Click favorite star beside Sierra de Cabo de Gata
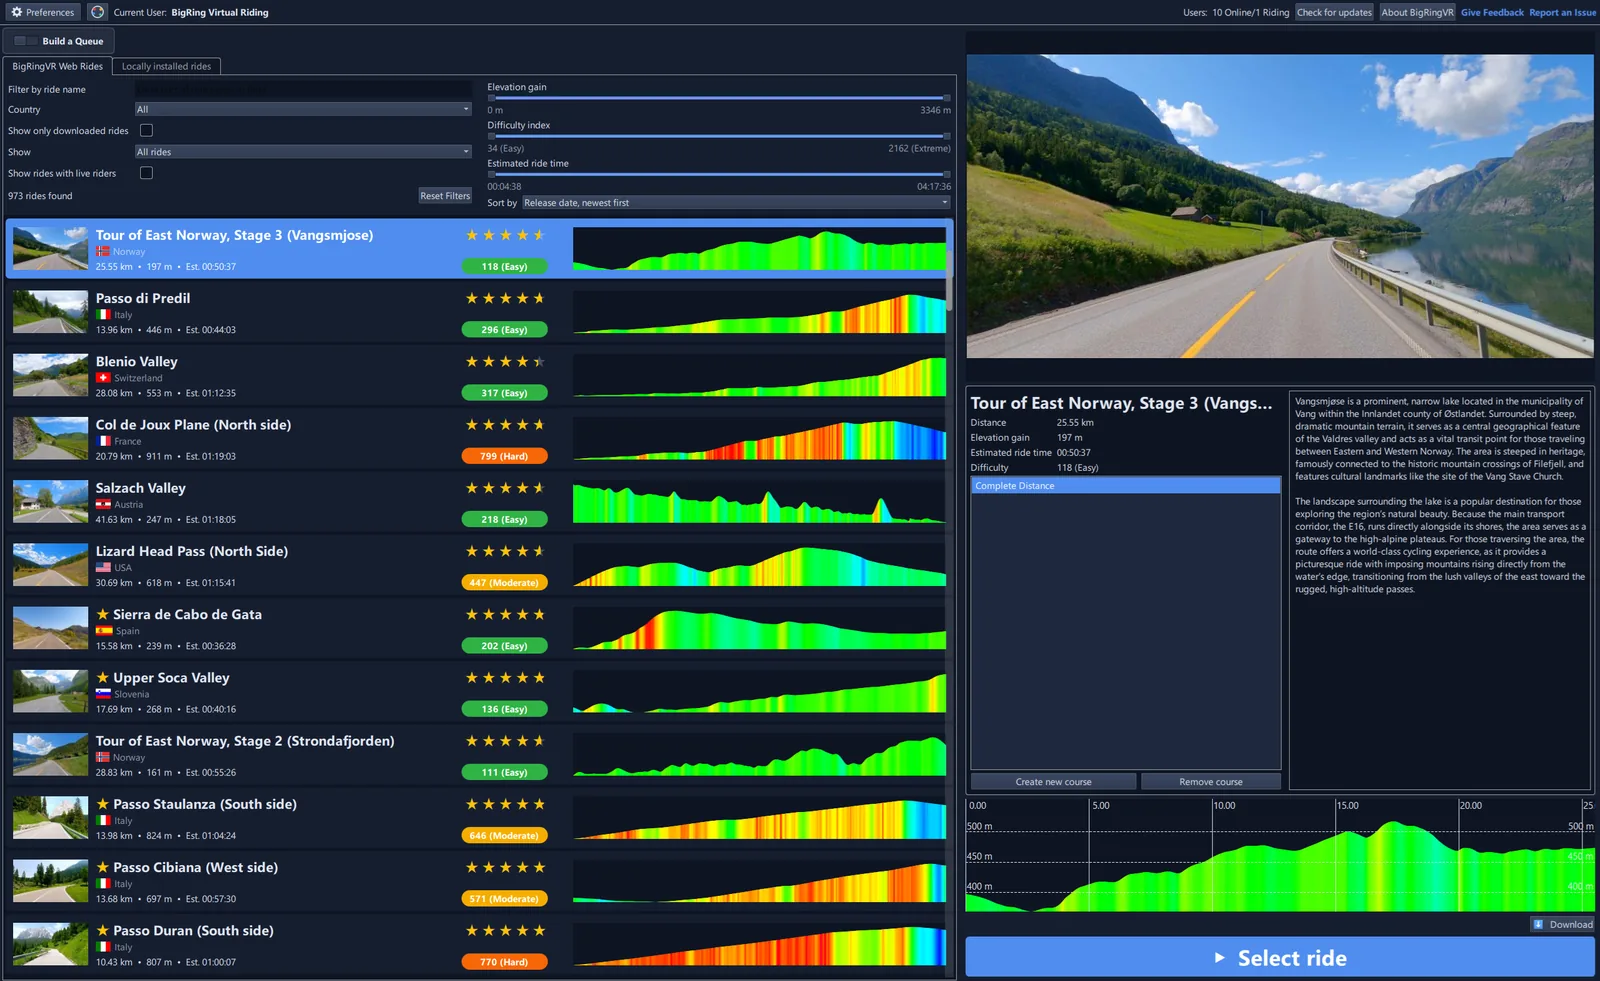 click(102, 614)
